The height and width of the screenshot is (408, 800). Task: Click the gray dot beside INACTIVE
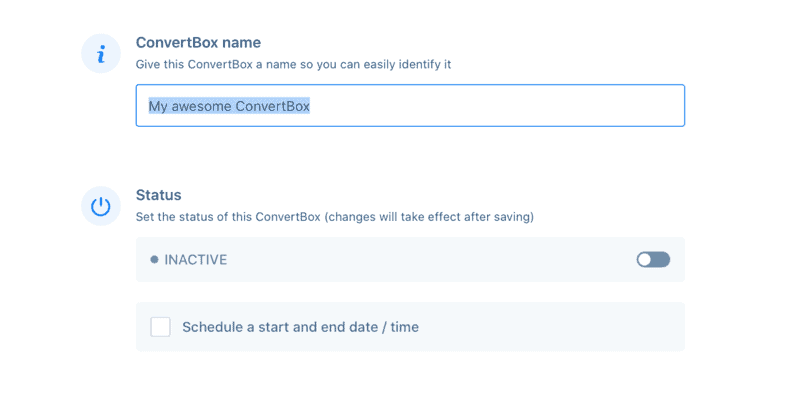coord(154,260)
